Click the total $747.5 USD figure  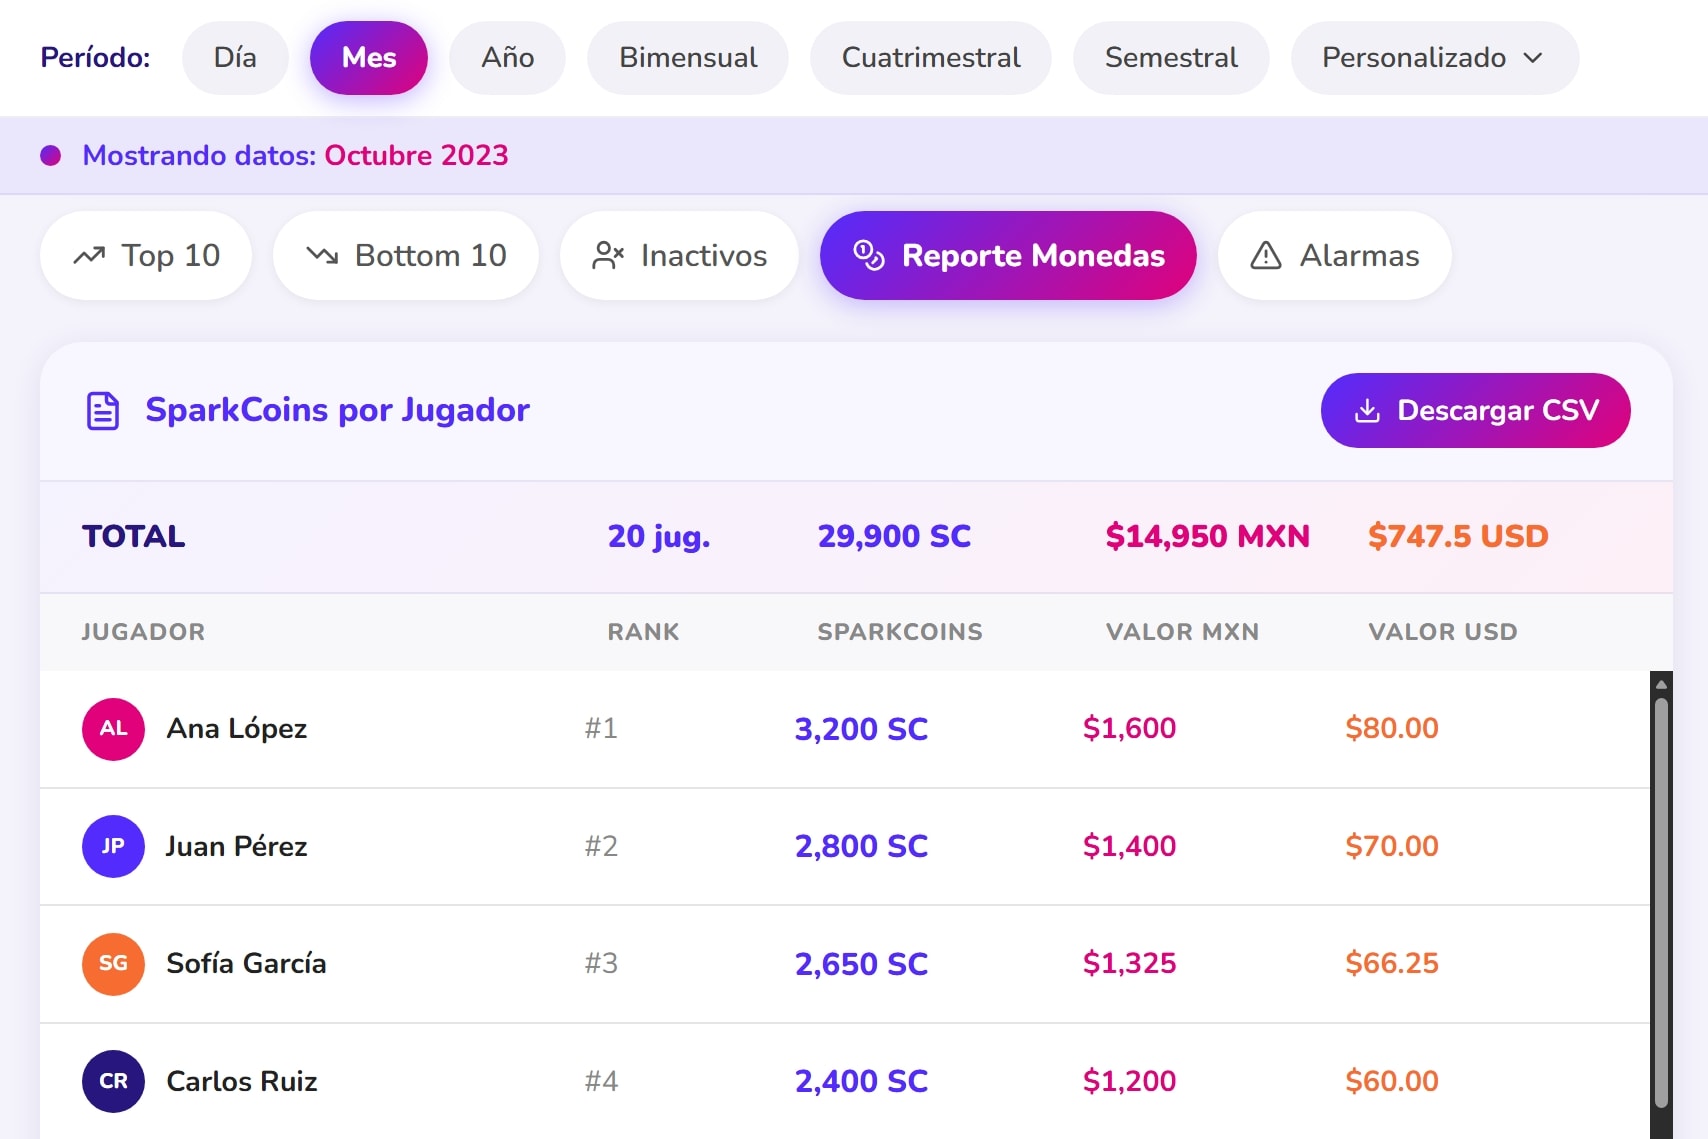[x=1458, y=537]
